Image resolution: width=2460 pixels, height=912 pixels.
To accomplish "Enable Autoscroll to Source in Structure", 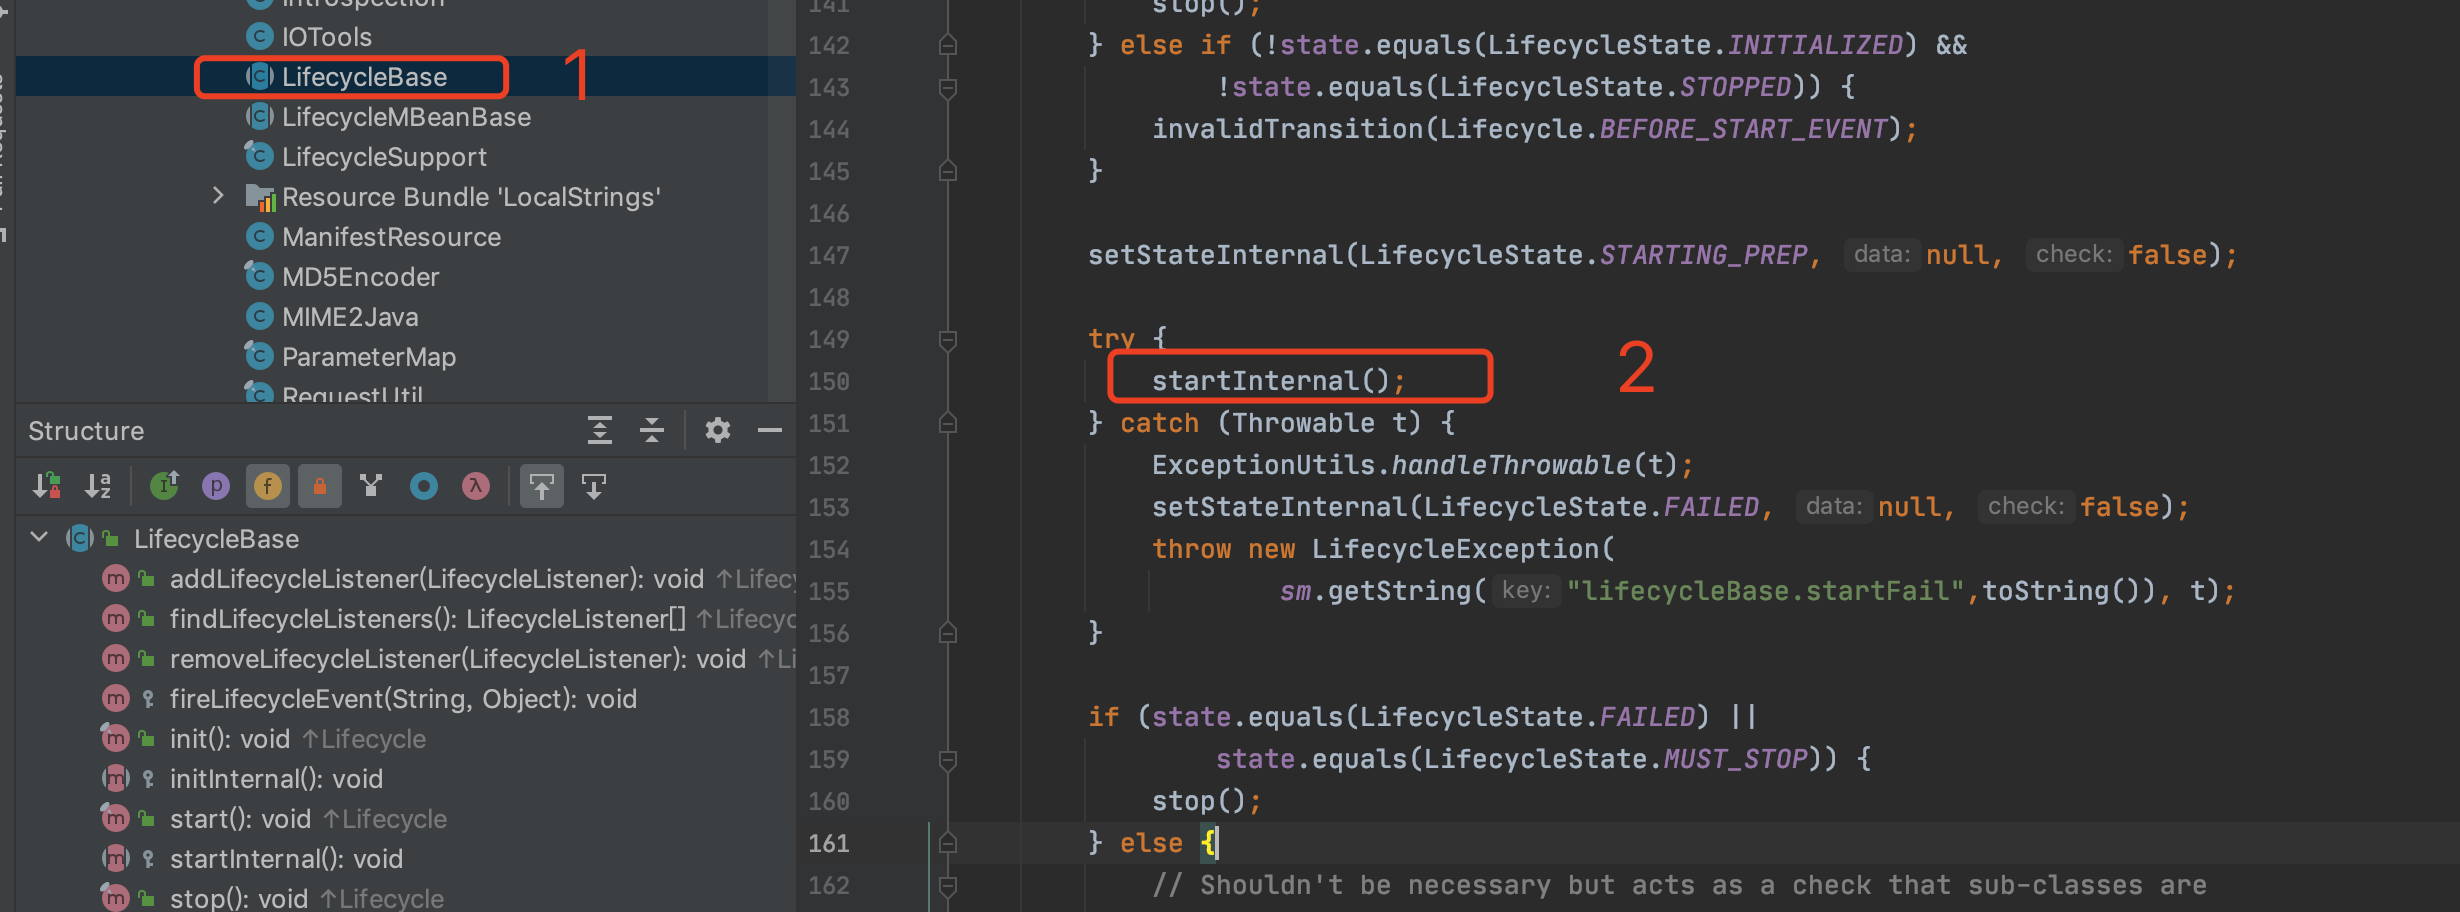I will (x=542, y=487).
